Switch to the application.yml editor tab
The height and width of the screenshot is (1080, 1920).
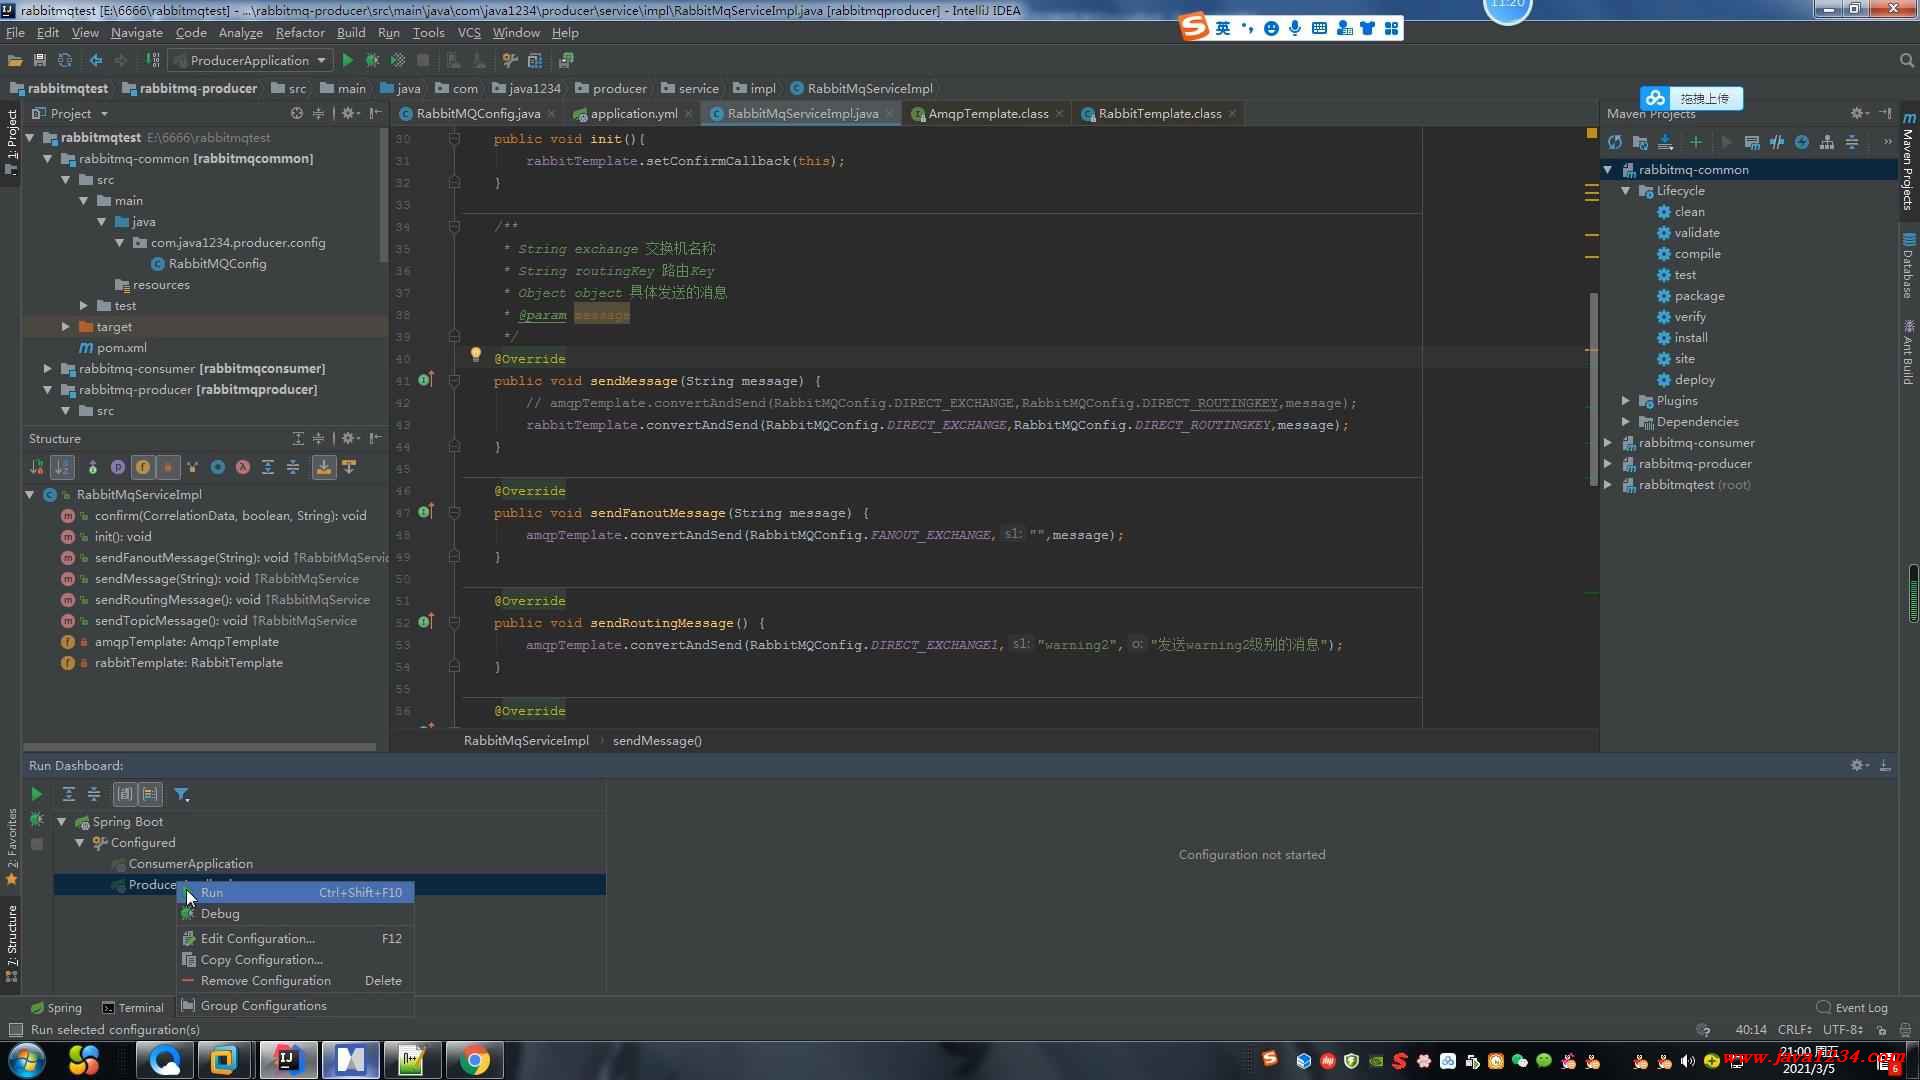point(633,113)
